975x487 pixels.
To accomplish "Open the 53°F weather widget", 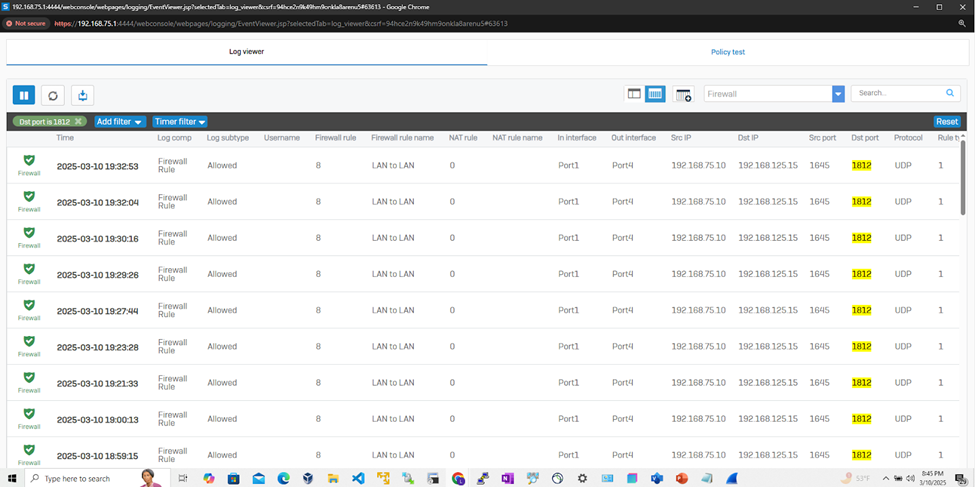I will 856,478.
